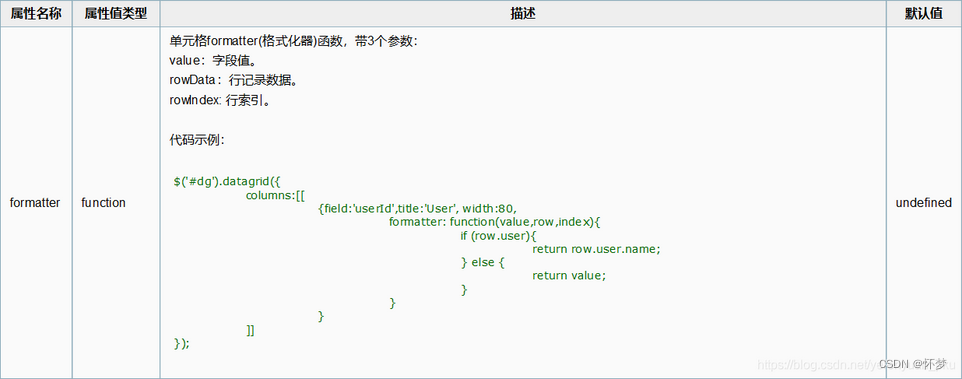Select the undefined default value cell
Viewport: 962px width, 379px height.
coord(924,202)
